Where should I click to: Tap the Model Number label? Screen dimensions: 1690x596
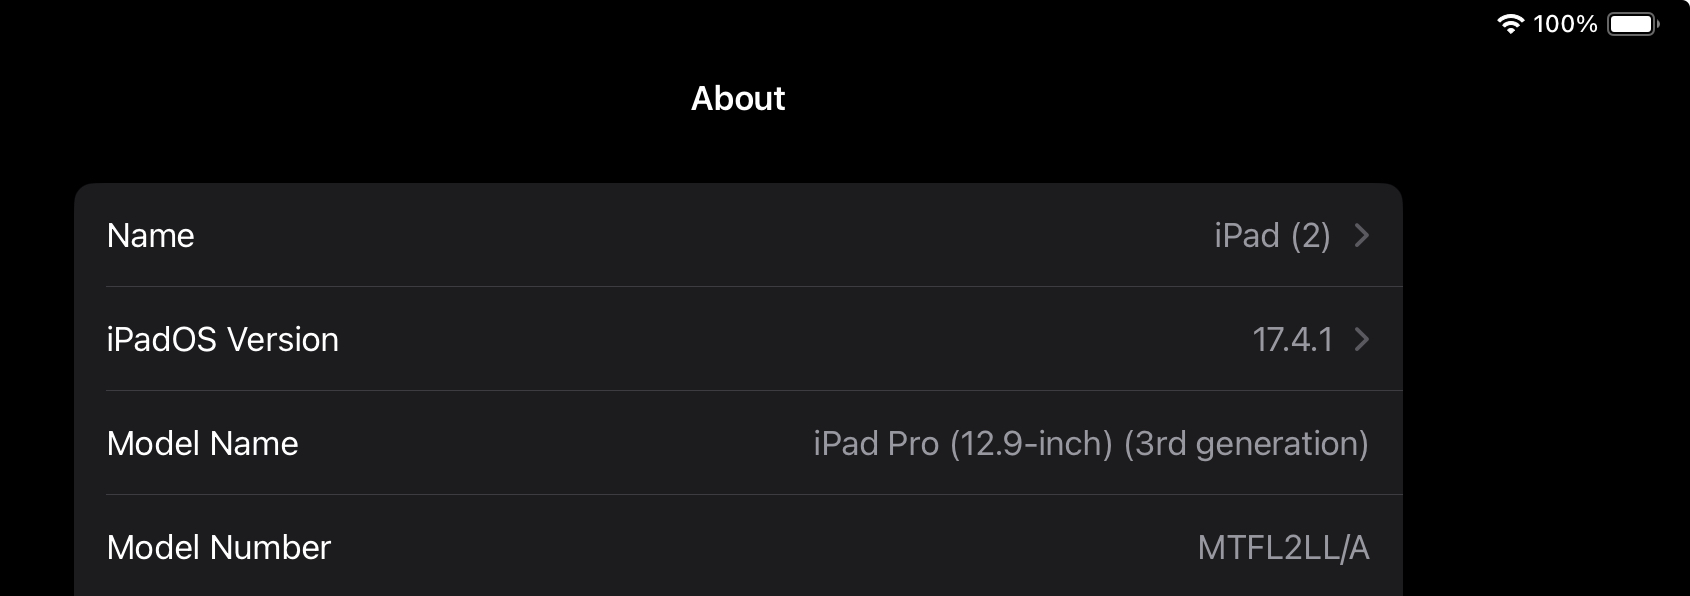tap(218, 547)
